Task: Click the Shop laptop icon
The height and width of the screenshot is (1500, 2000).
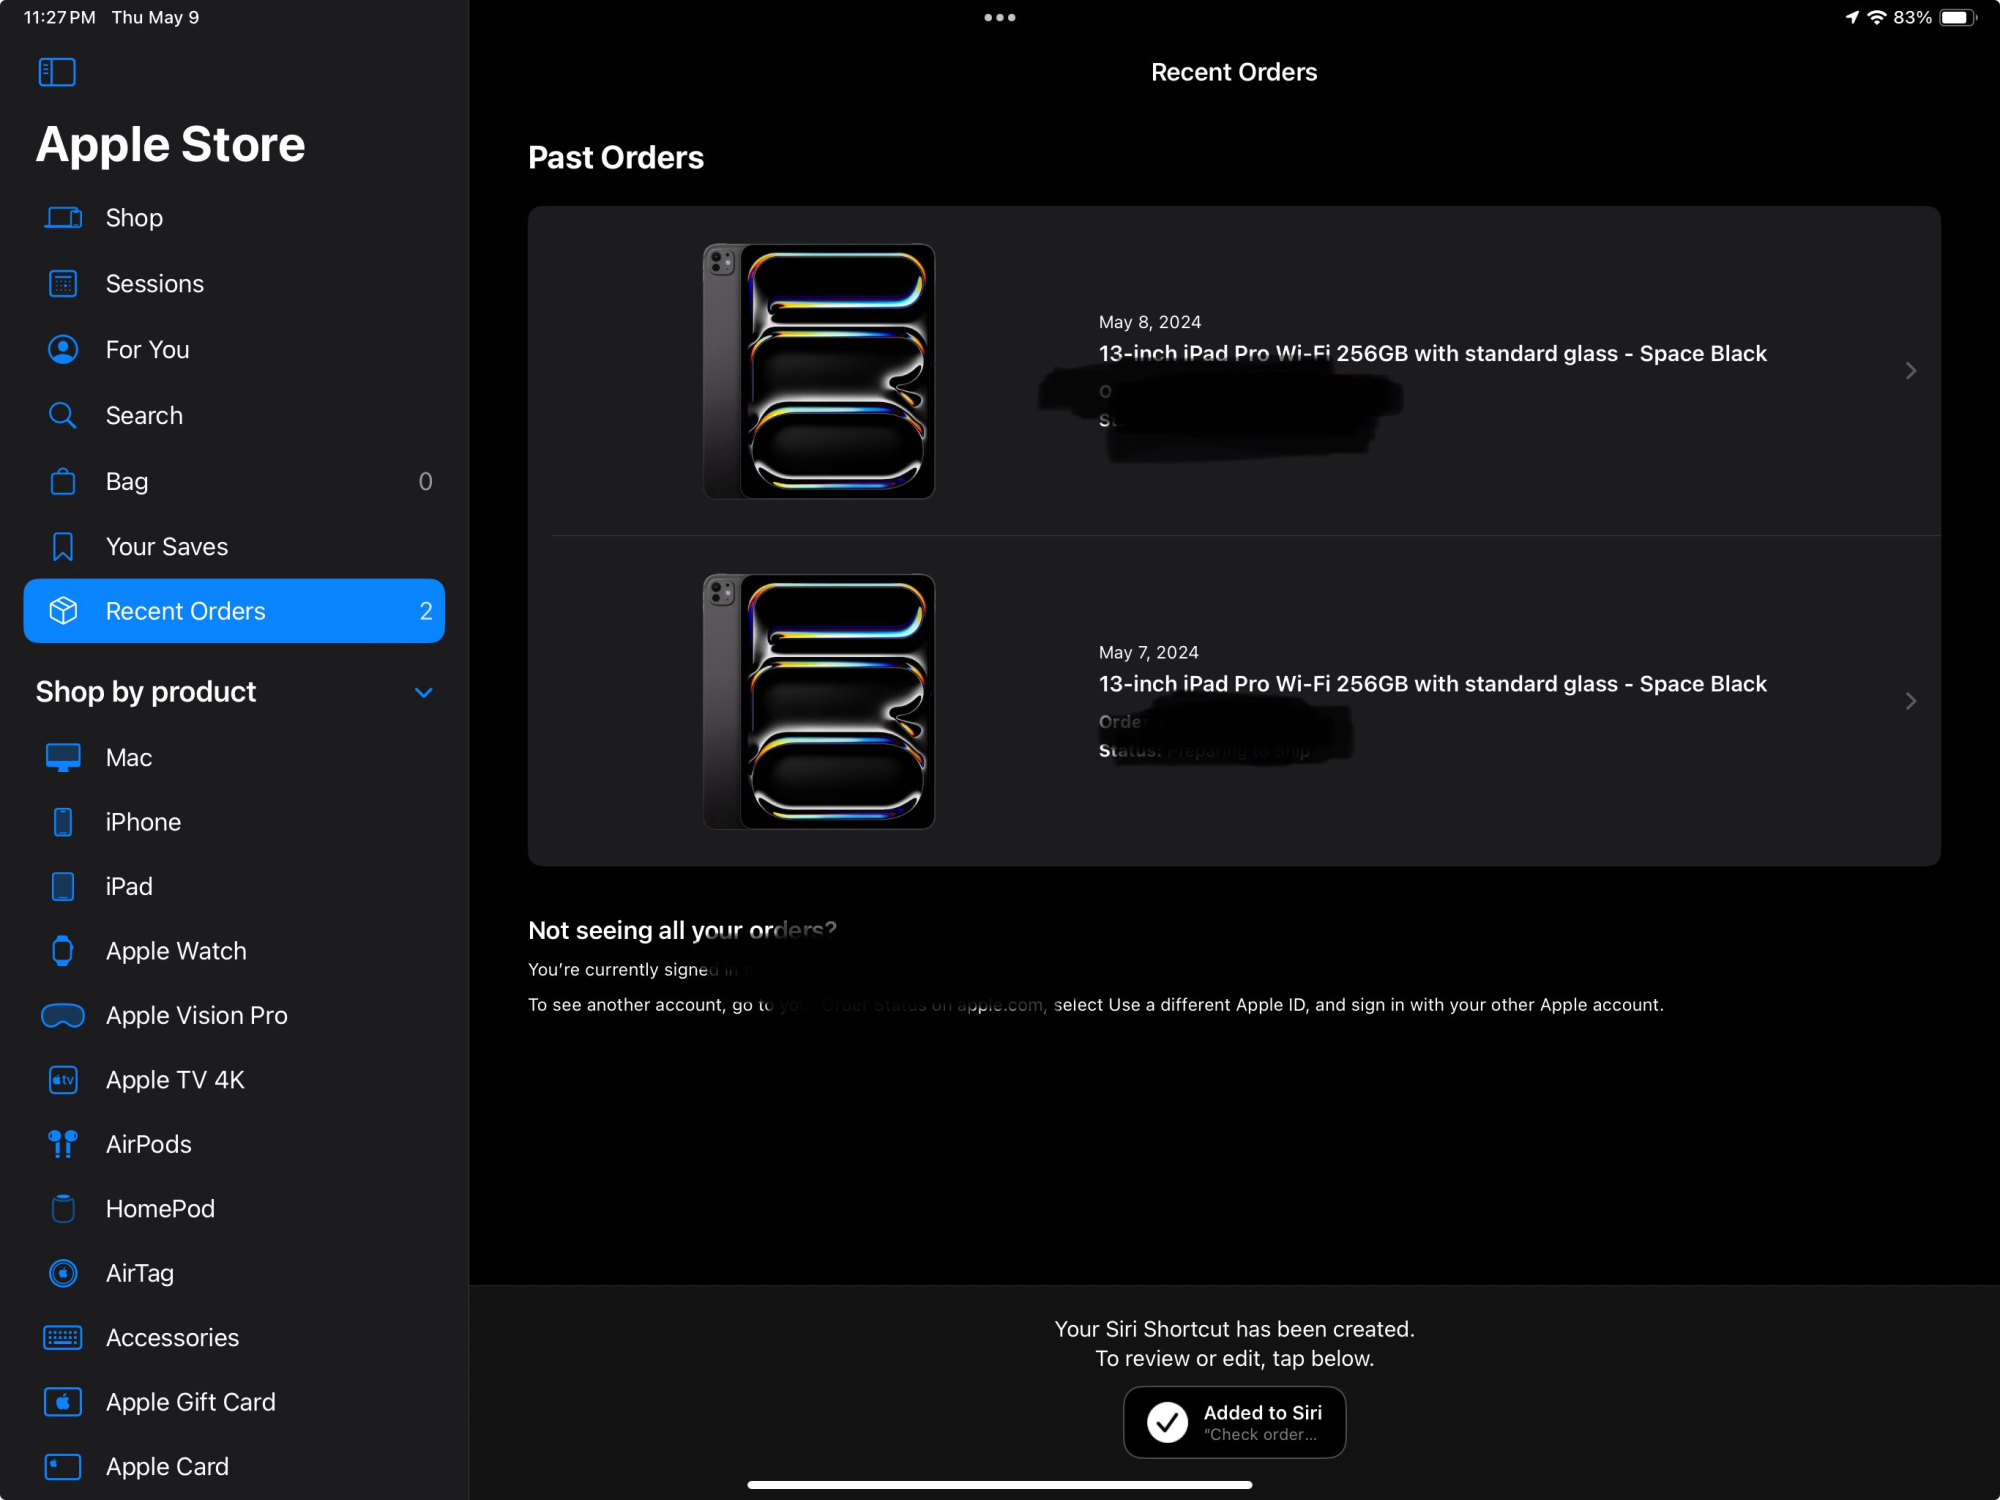Action: (63, 218)
